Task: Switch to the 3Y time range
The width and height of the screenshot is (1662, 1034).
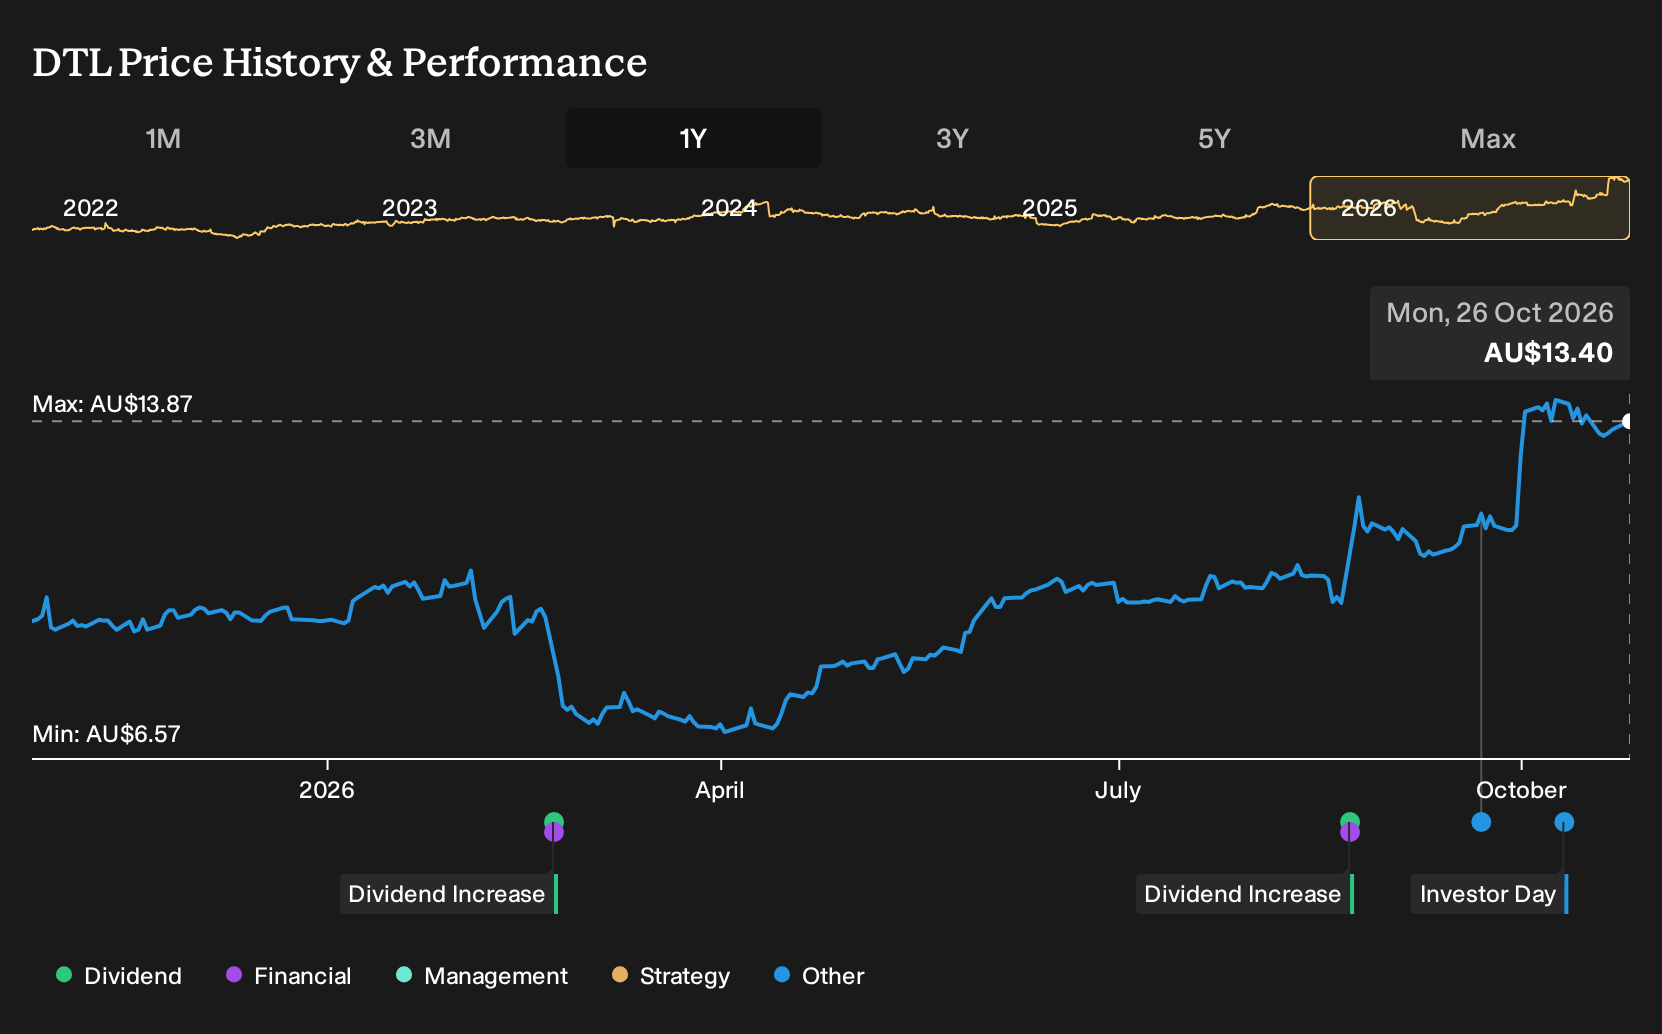Action: (x=952, y=138)
